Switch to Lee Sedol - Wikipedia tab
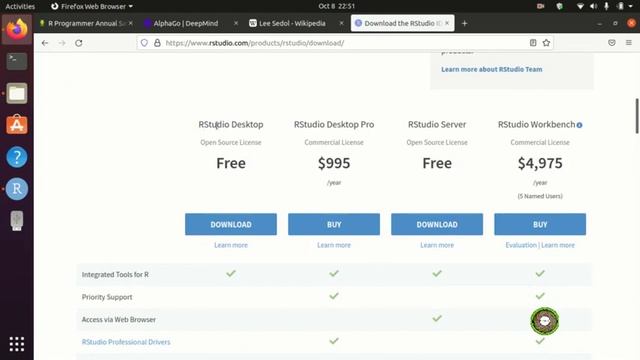 (x=292, y=24)
